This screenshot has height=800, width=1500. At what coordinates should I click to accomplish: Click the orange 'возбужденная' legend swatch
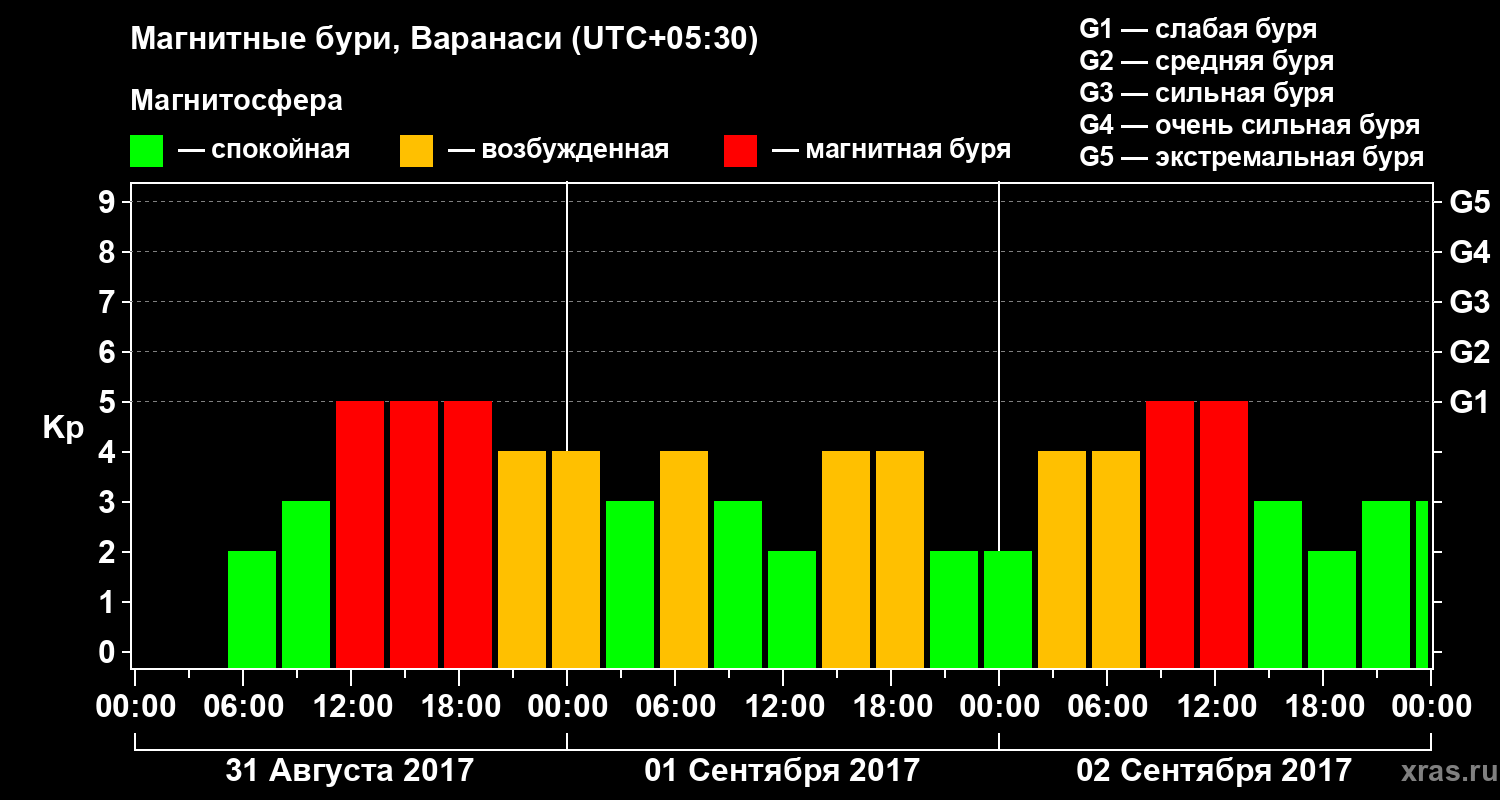pos(416,151)
